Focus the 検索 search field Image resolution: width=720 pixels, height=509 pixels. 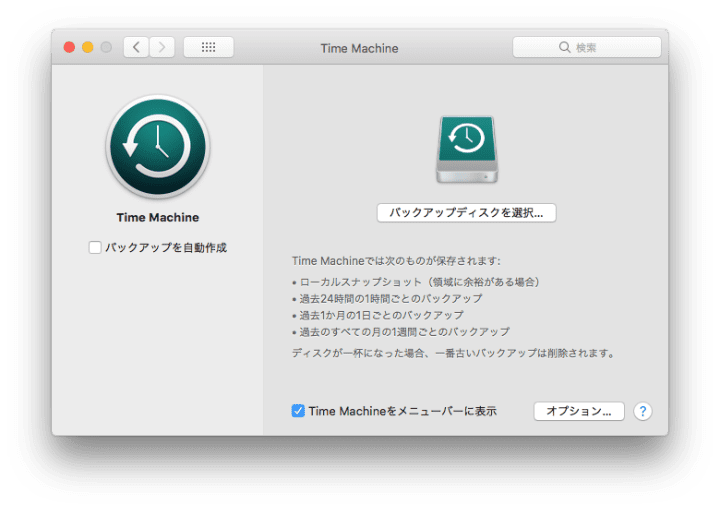587,47
